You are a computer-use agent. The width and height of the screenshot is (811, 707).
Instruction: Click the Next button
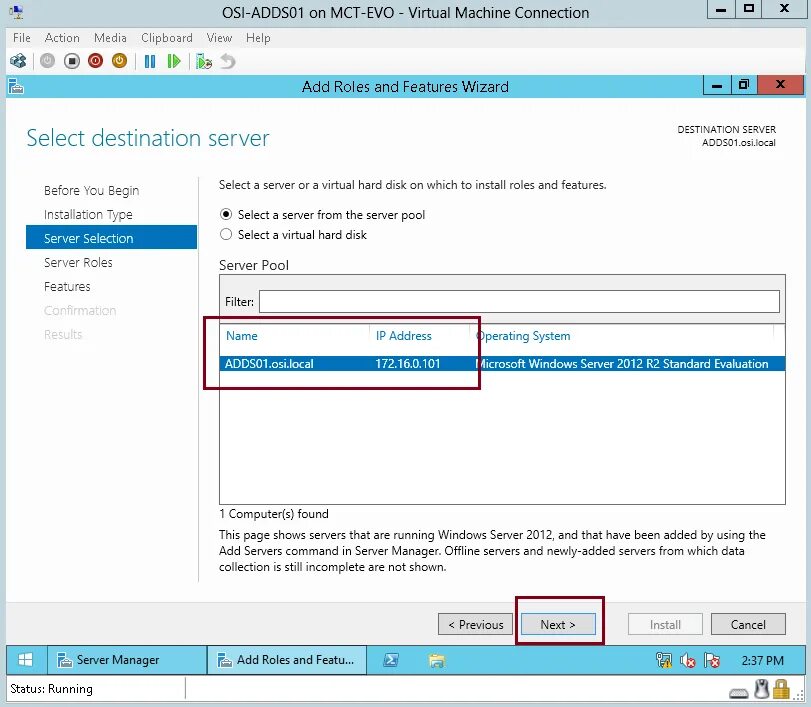pos(558,624)
